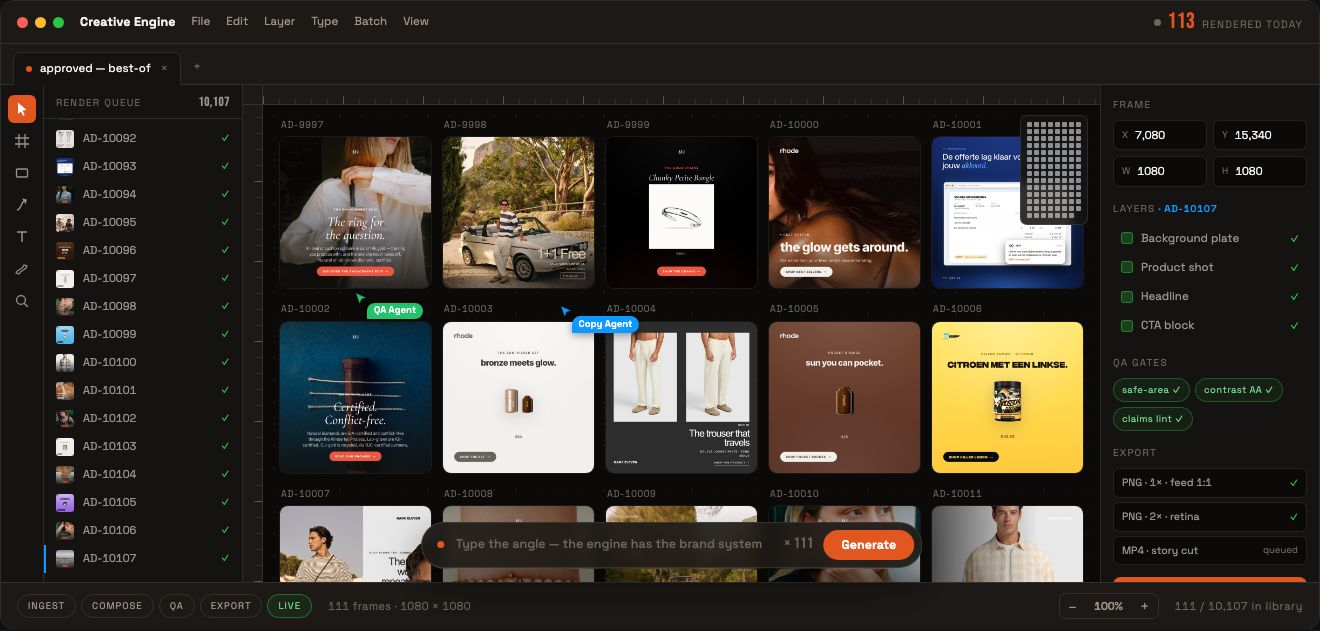Click the AD-10093 thumbnail icon in queue

65,166
